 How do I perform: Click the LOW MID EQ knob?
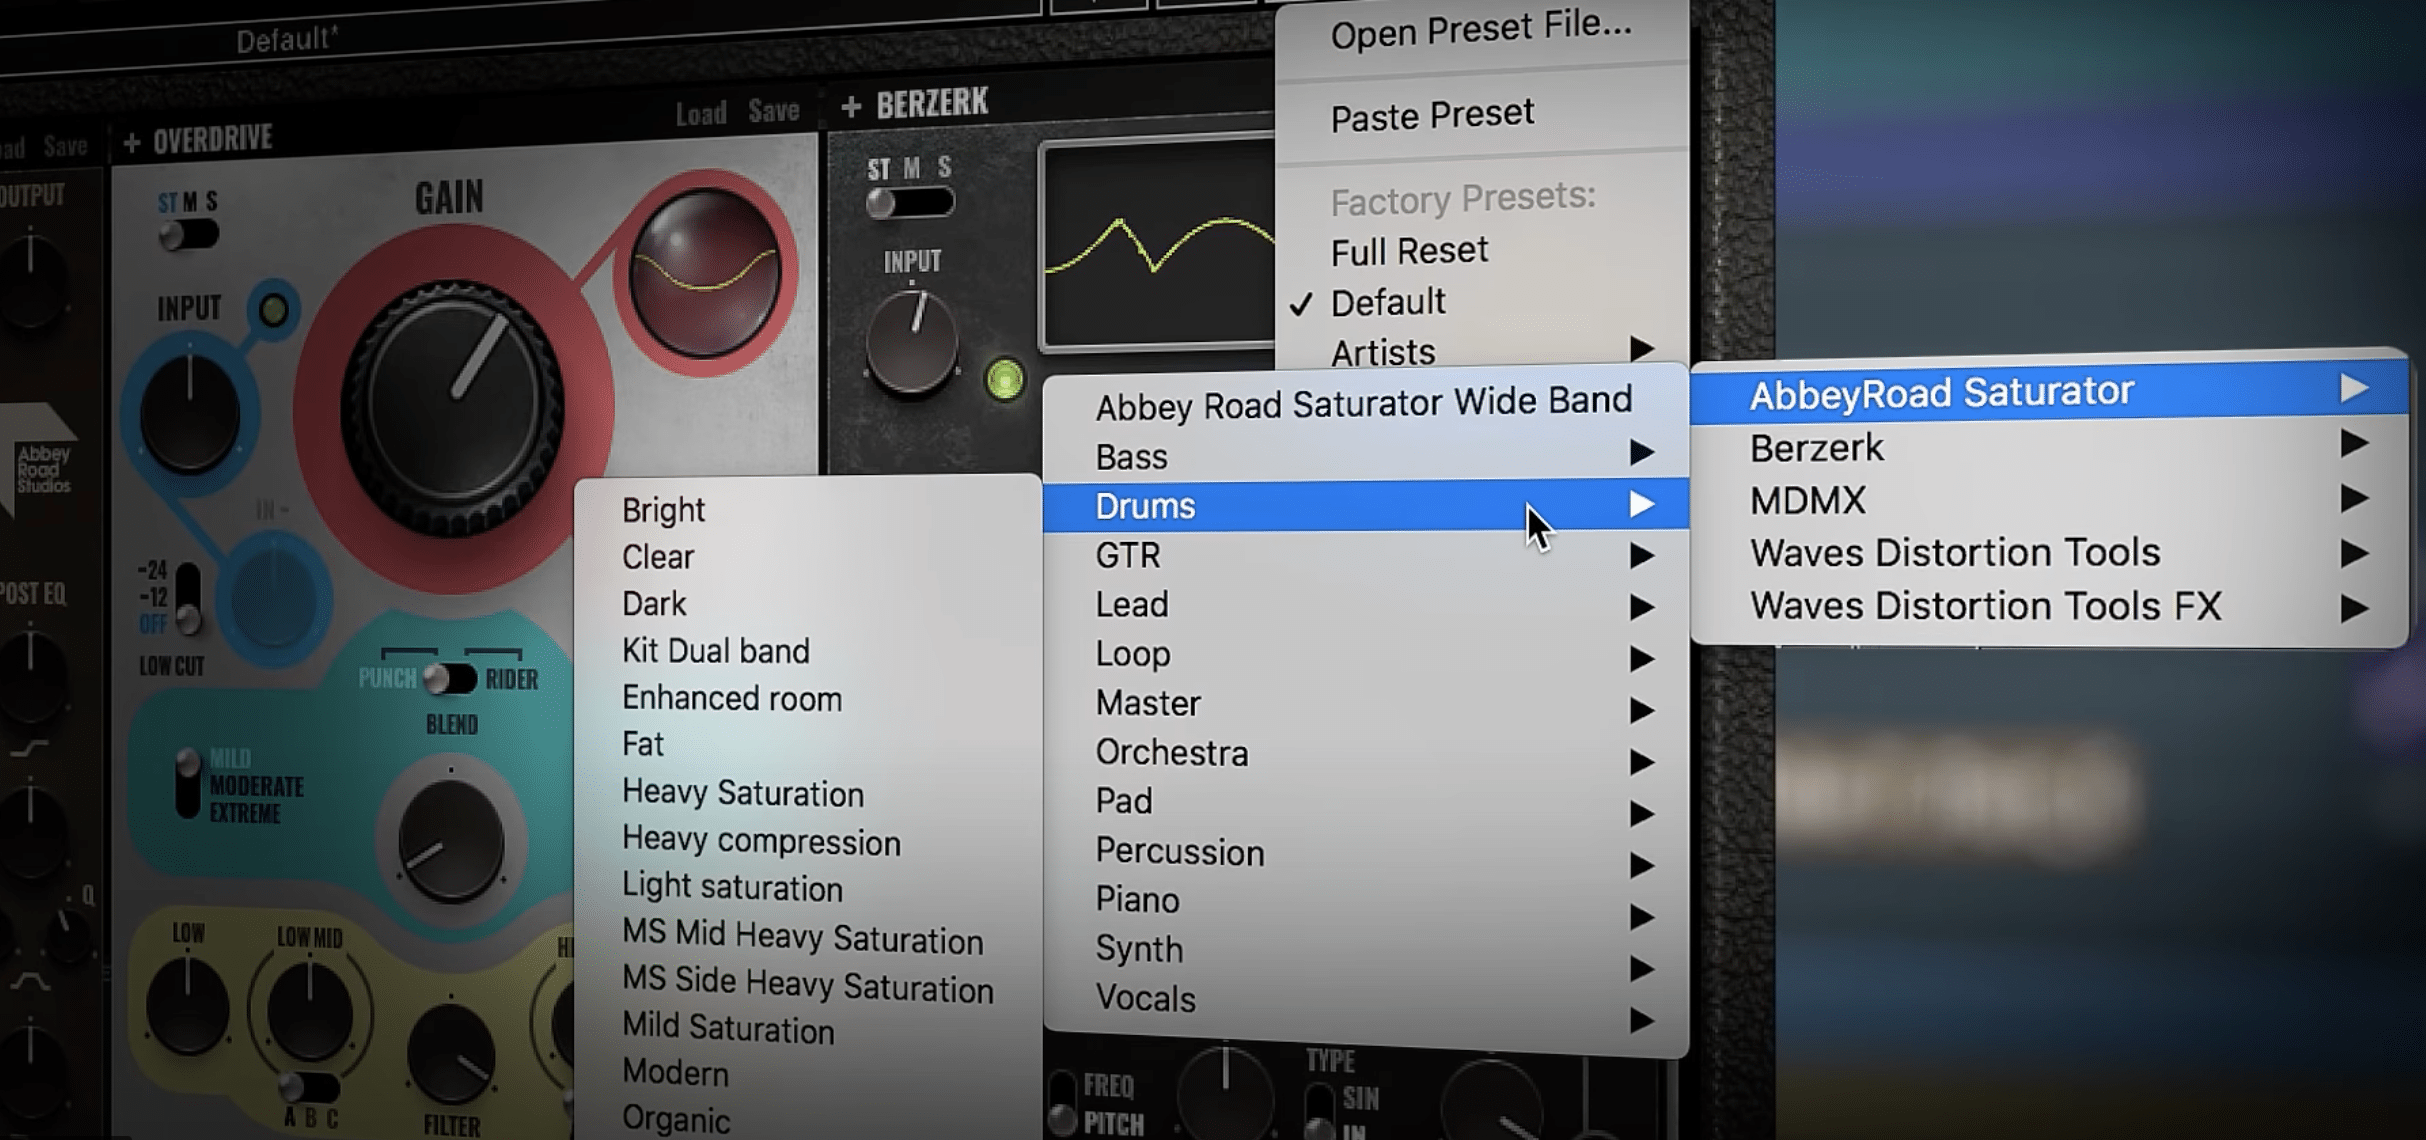tap(309, 1012)
